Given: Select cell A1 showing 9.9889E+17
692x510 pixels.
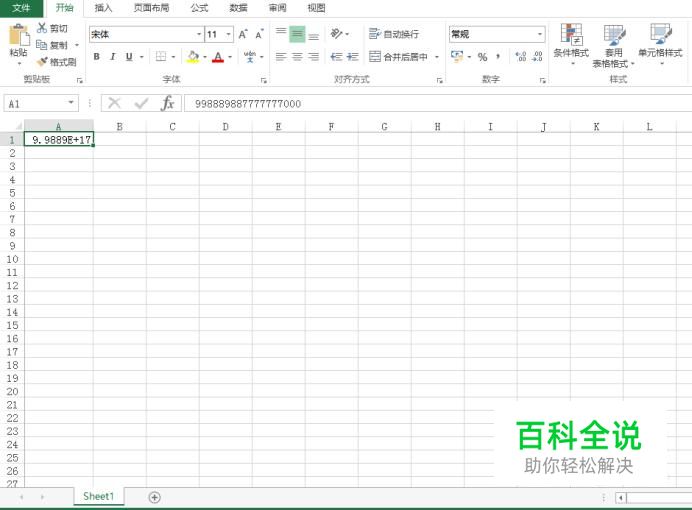Looking at the screenshot, I should pos(59,140).
